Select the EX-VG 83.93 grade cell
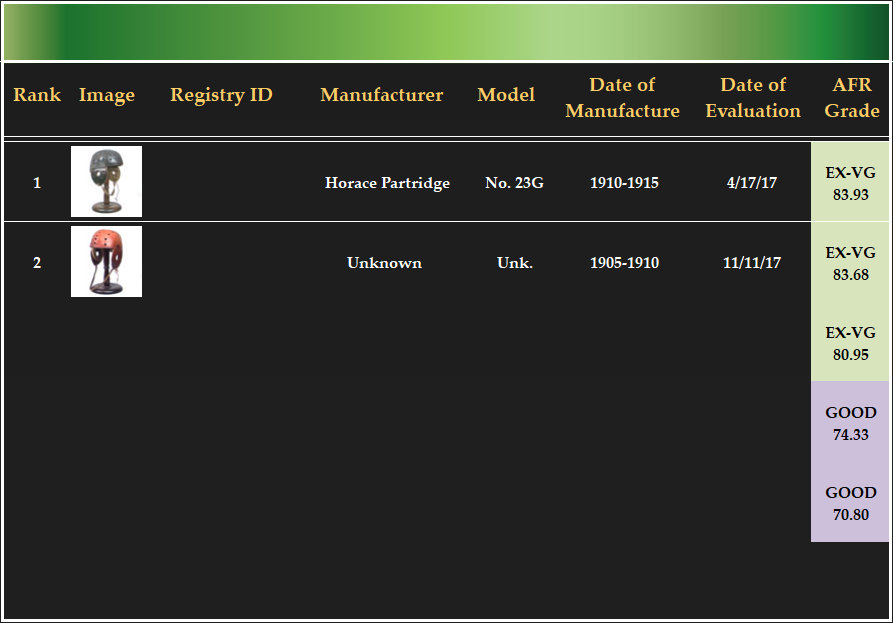Image resolution: width=893 pixels, height=623 pixels. (x=850, y=183)
